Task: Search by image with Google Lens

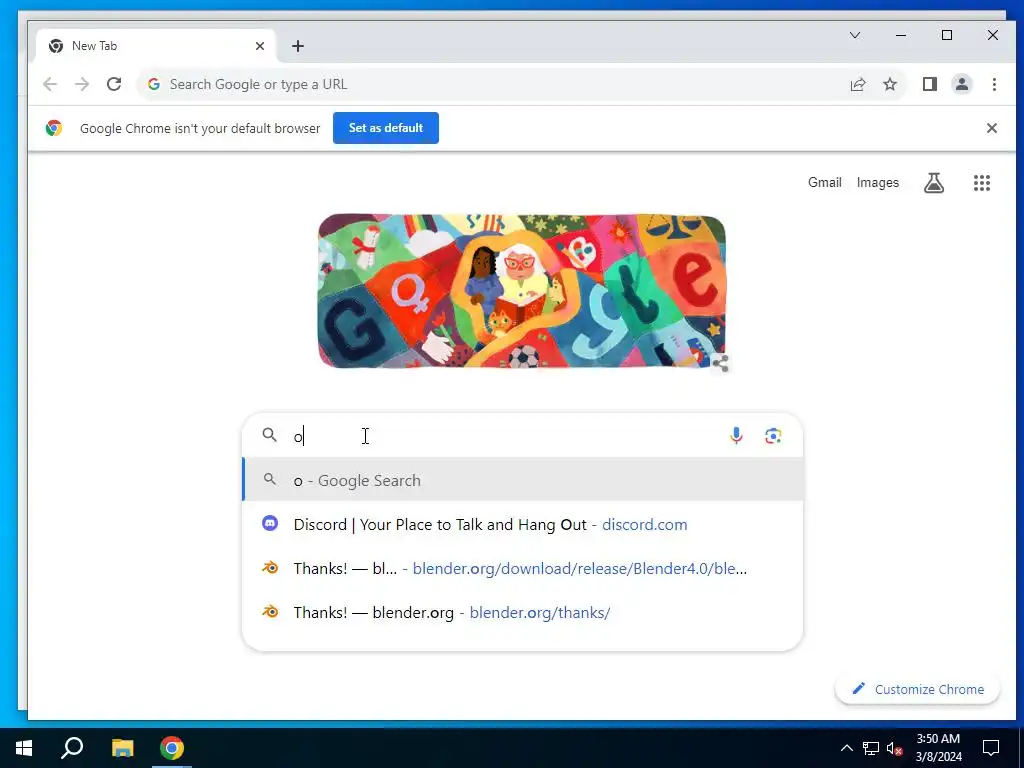Action: 773,436
